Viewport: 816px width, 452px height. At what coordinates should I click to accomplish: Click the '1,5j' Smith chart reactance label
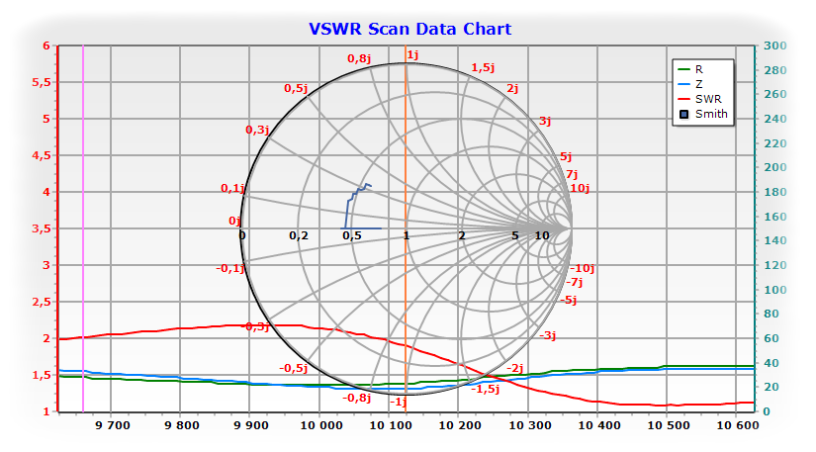point(483,68)
